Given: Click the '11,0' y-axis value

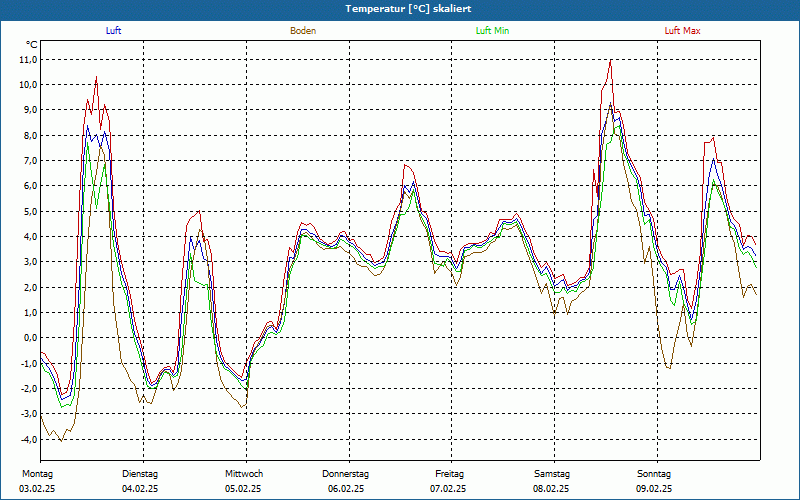Looking at the screenshot, I should [29, 60].
